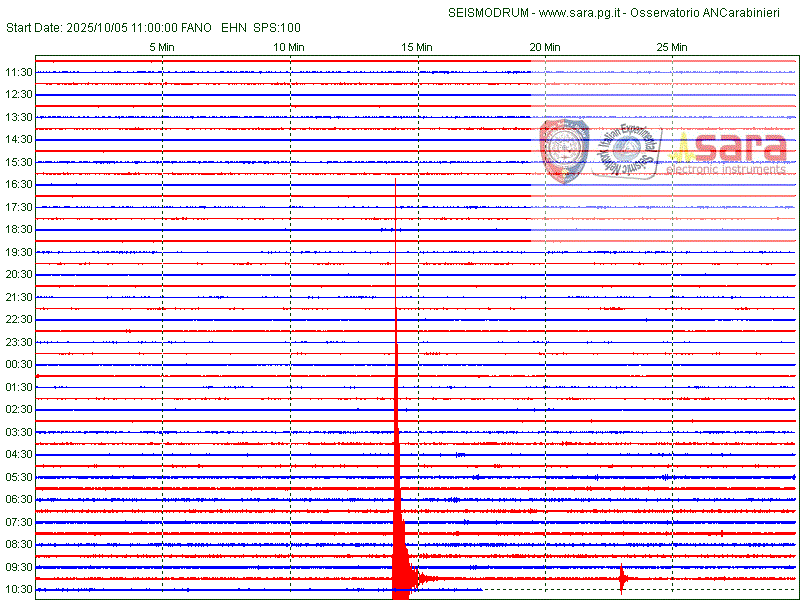Select the 11:30 trace row label
Viewport: 800px width, 600px height.
pos(20,72)
